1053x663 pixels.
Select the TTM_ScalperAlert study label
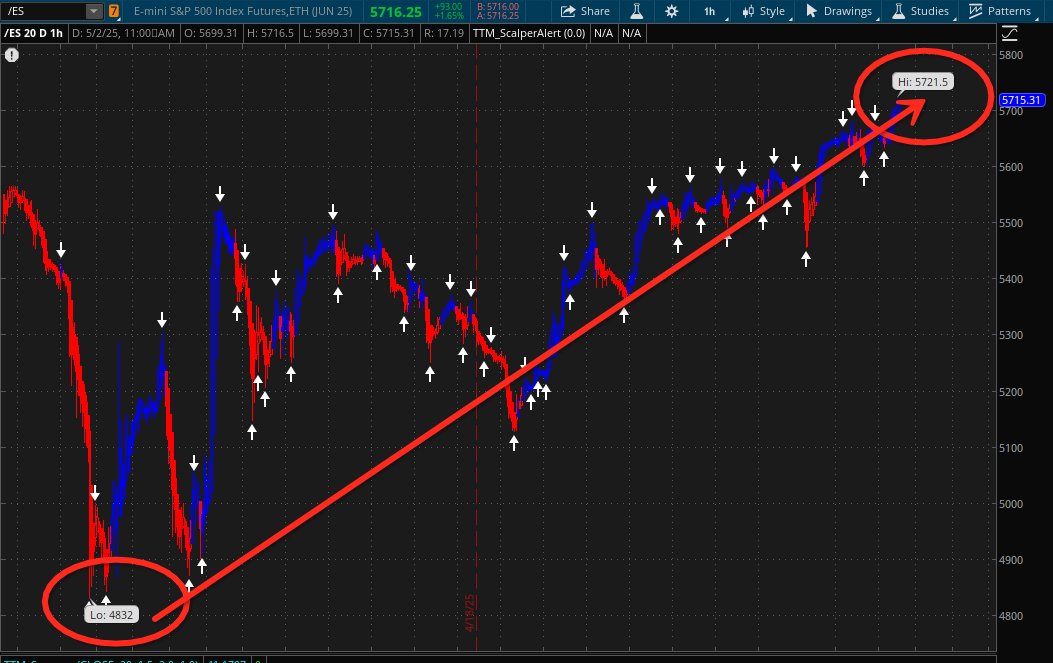(x=528, y=33)
